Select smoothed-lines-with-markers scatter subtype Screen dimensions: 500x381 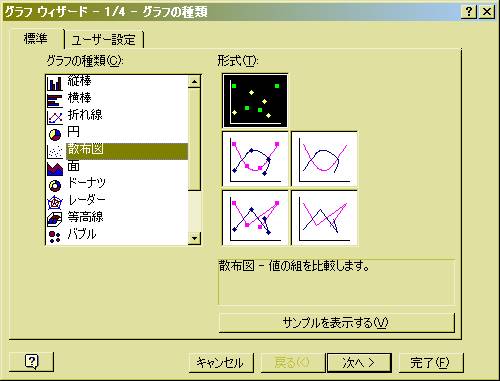click(255, 159)
